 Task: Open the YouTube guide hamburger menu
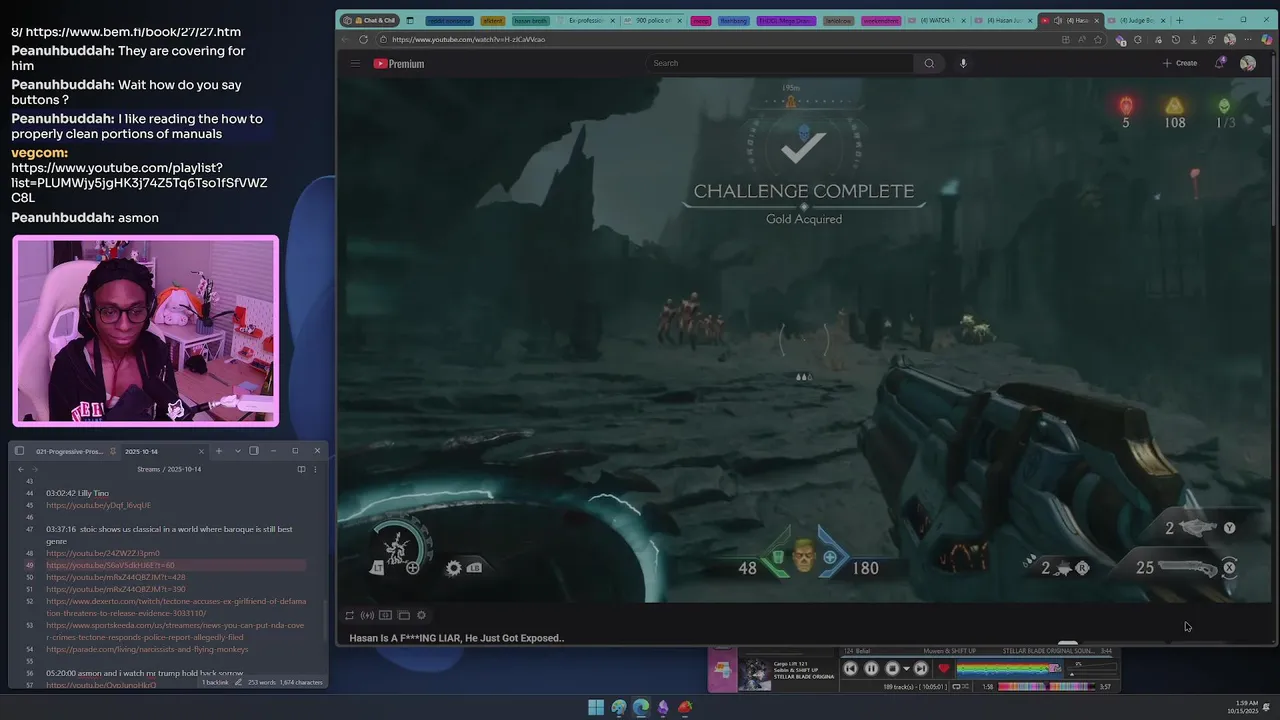pyautogui.click(x=354, y=63)
